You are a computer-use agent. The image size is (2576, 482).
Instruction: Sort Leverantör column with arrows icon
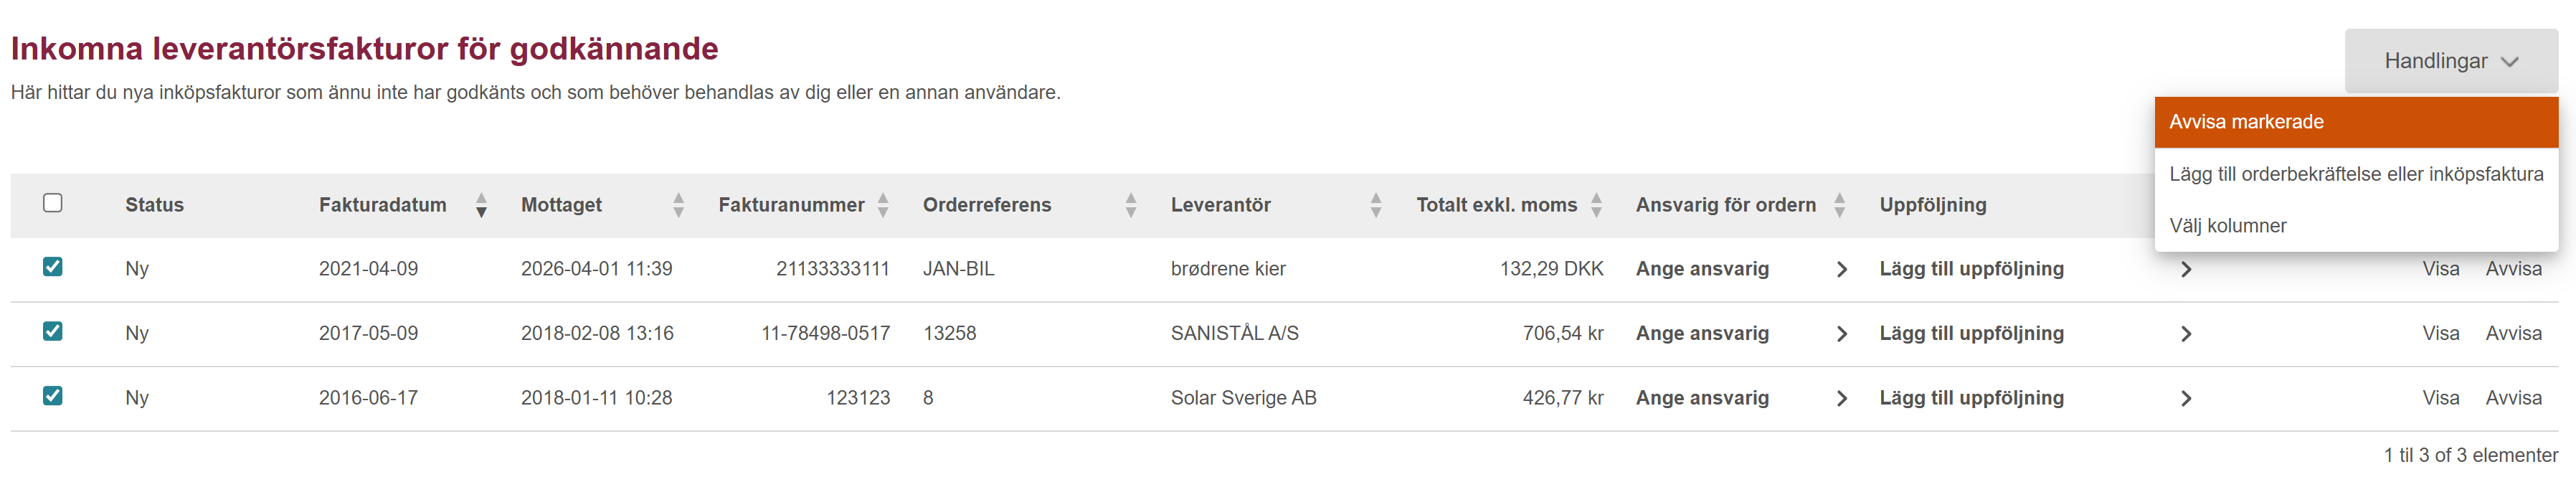[1376, 205]
